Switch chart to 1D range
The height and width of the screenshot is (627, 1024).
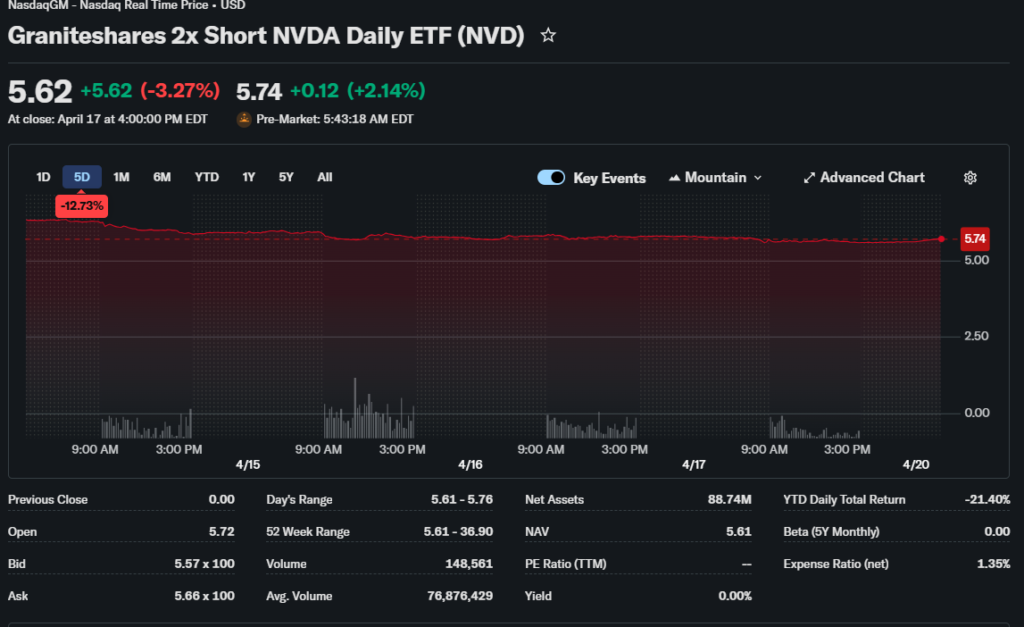pyautogui.click(x=43, y=178)
